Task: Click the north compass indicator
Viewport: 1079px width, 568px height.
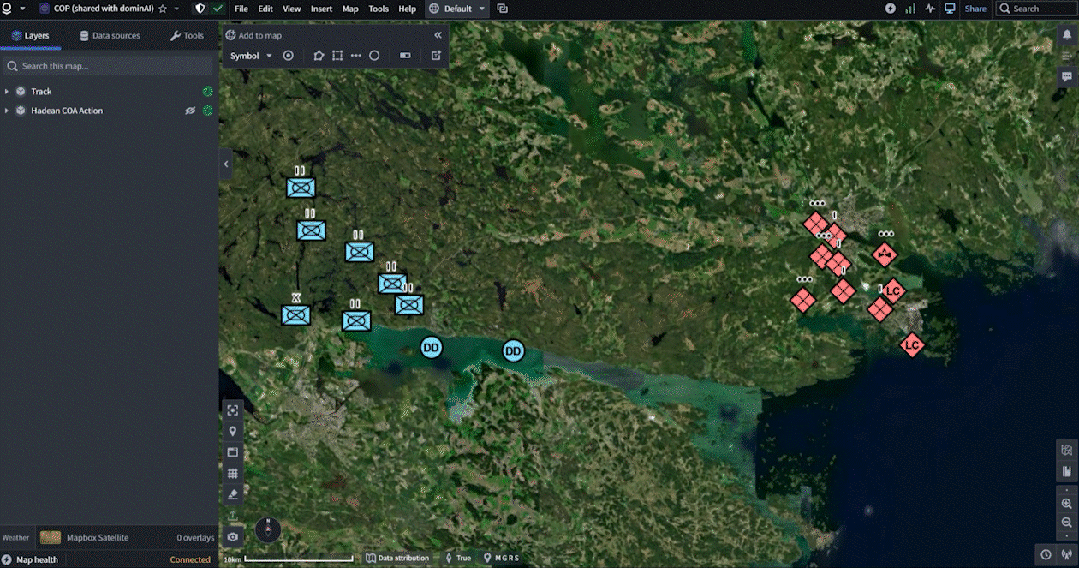Action: [x=268, y=529]
